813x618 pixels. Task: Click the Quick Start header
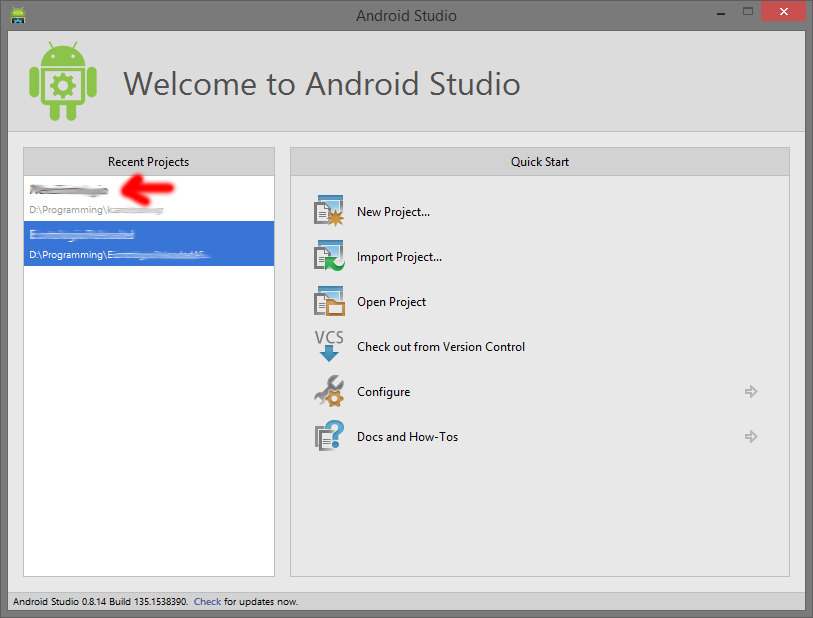point(540,162)
